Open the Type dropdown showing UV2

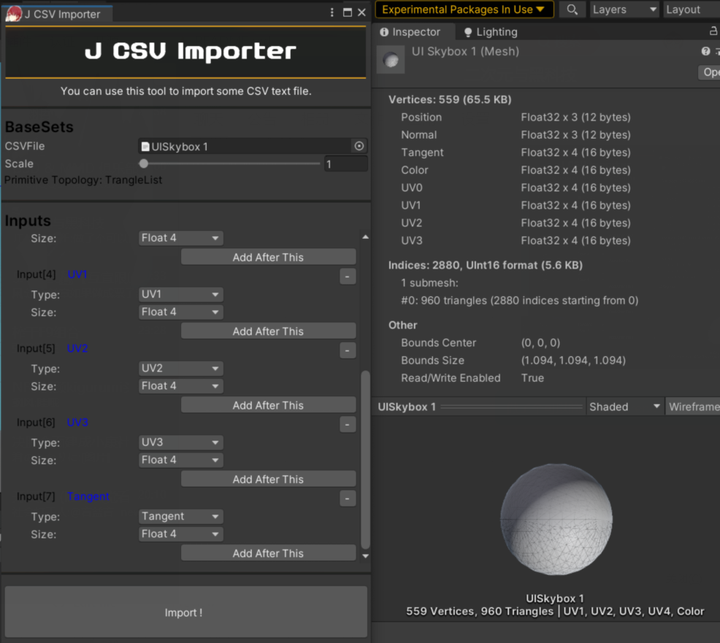click(181, 368)
